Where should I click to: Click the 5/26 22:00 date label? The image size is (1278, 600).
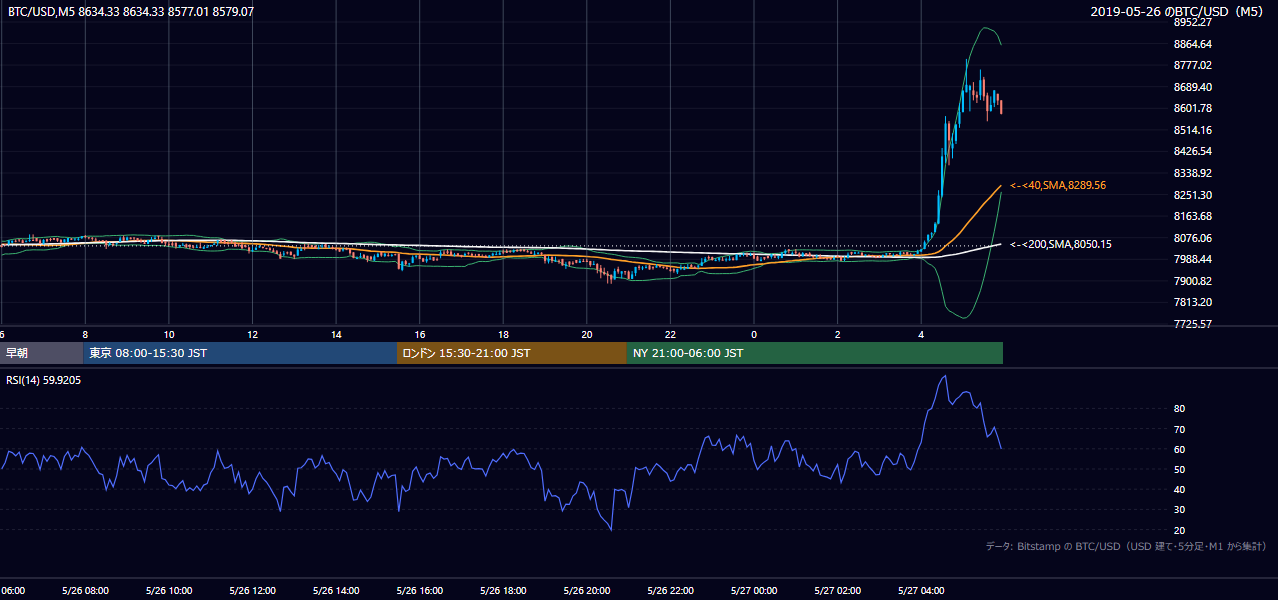pyautogui.click(x=669, y=591)
